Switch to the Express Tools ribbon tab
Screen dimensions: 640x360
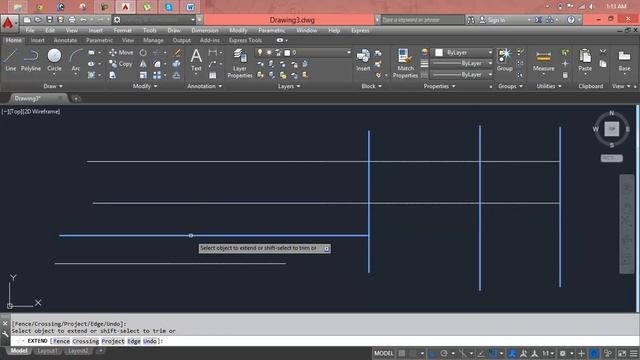coord(245,40)
